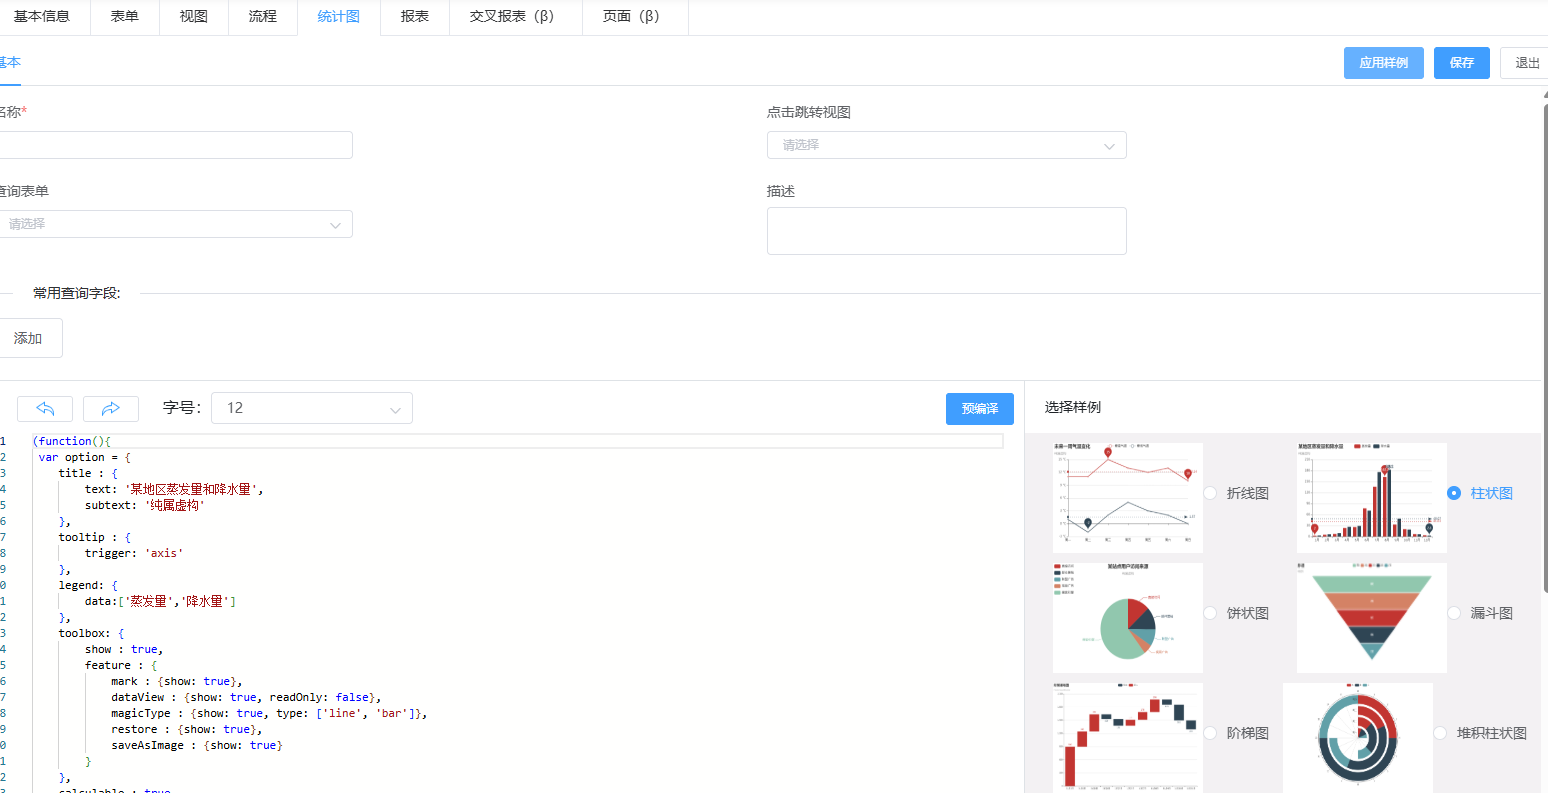
Task: Click the line chart sample thumbnail
Action: (1128, 498)
